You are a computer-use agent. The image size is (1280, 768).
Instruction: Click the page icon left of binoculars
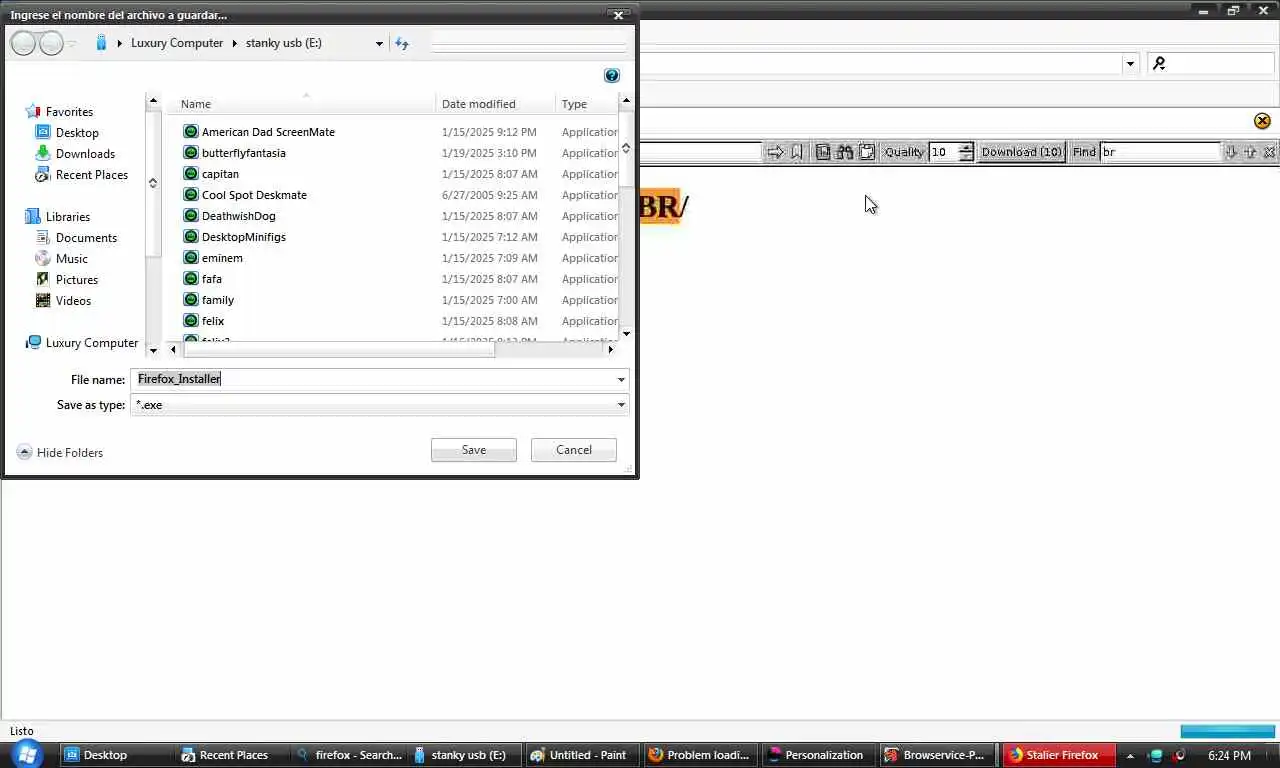pyautogui.click(x=823, y=152)
